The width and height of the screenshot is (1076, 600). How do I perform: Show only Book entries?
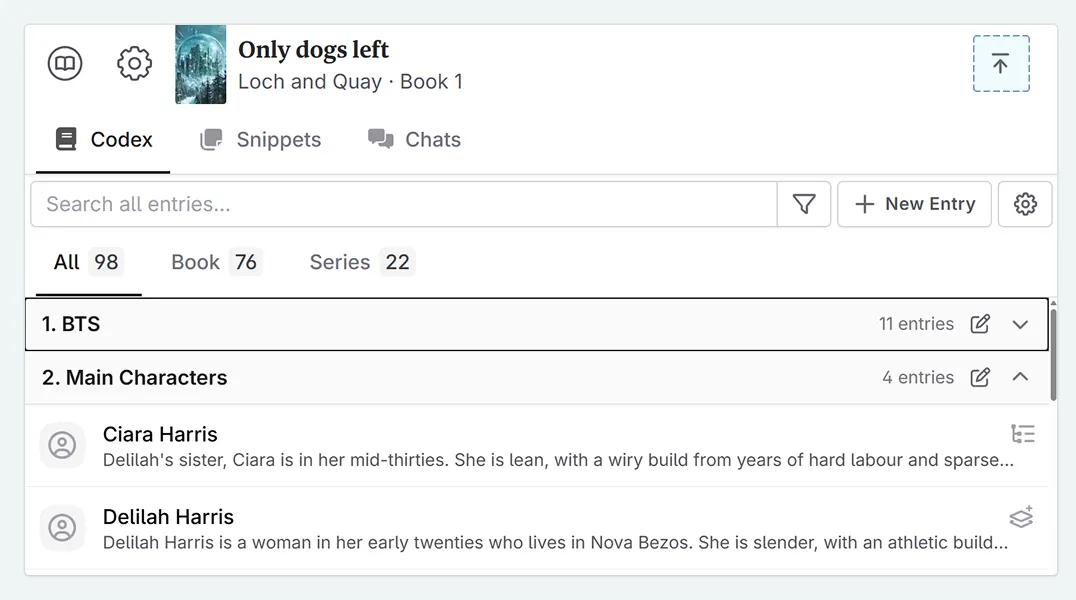[214, 262]
